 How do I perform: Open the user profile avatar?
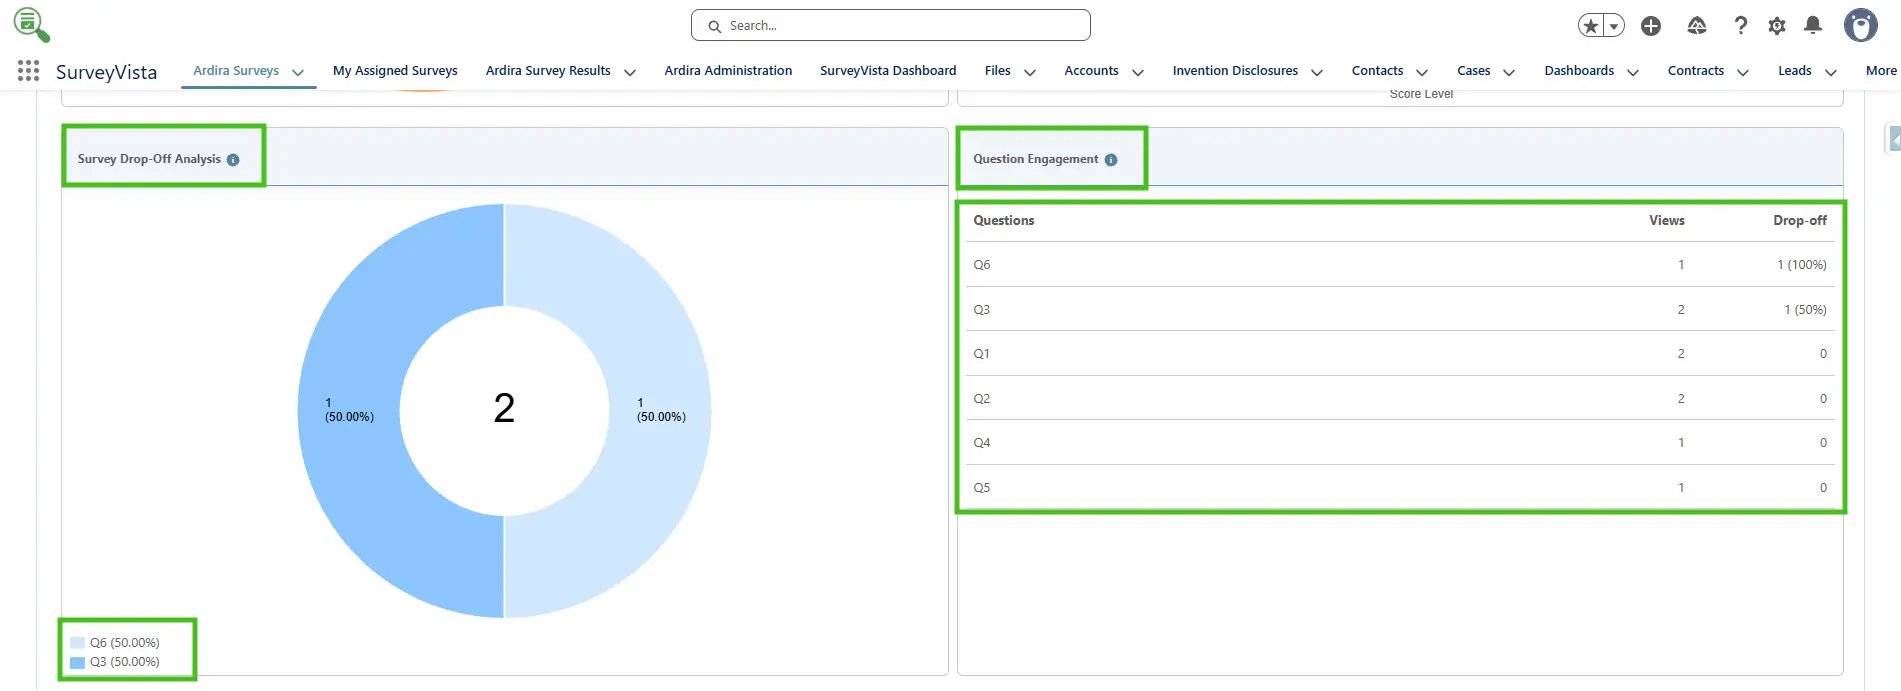pos(1861,26)
